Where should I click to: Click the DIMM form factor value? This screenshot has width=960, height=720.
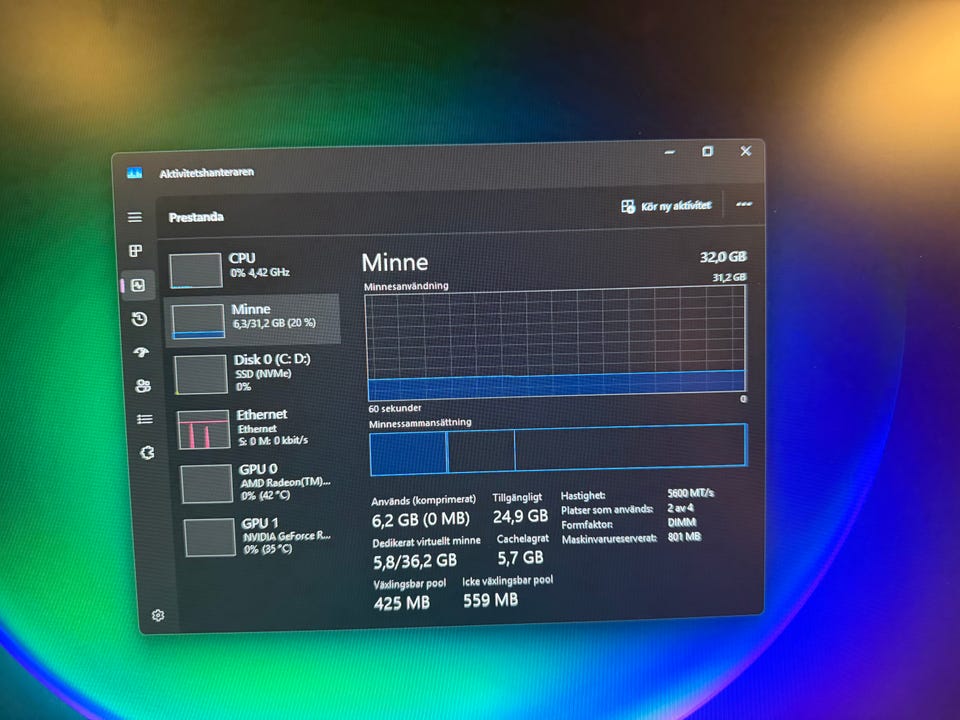click(681, 522)
